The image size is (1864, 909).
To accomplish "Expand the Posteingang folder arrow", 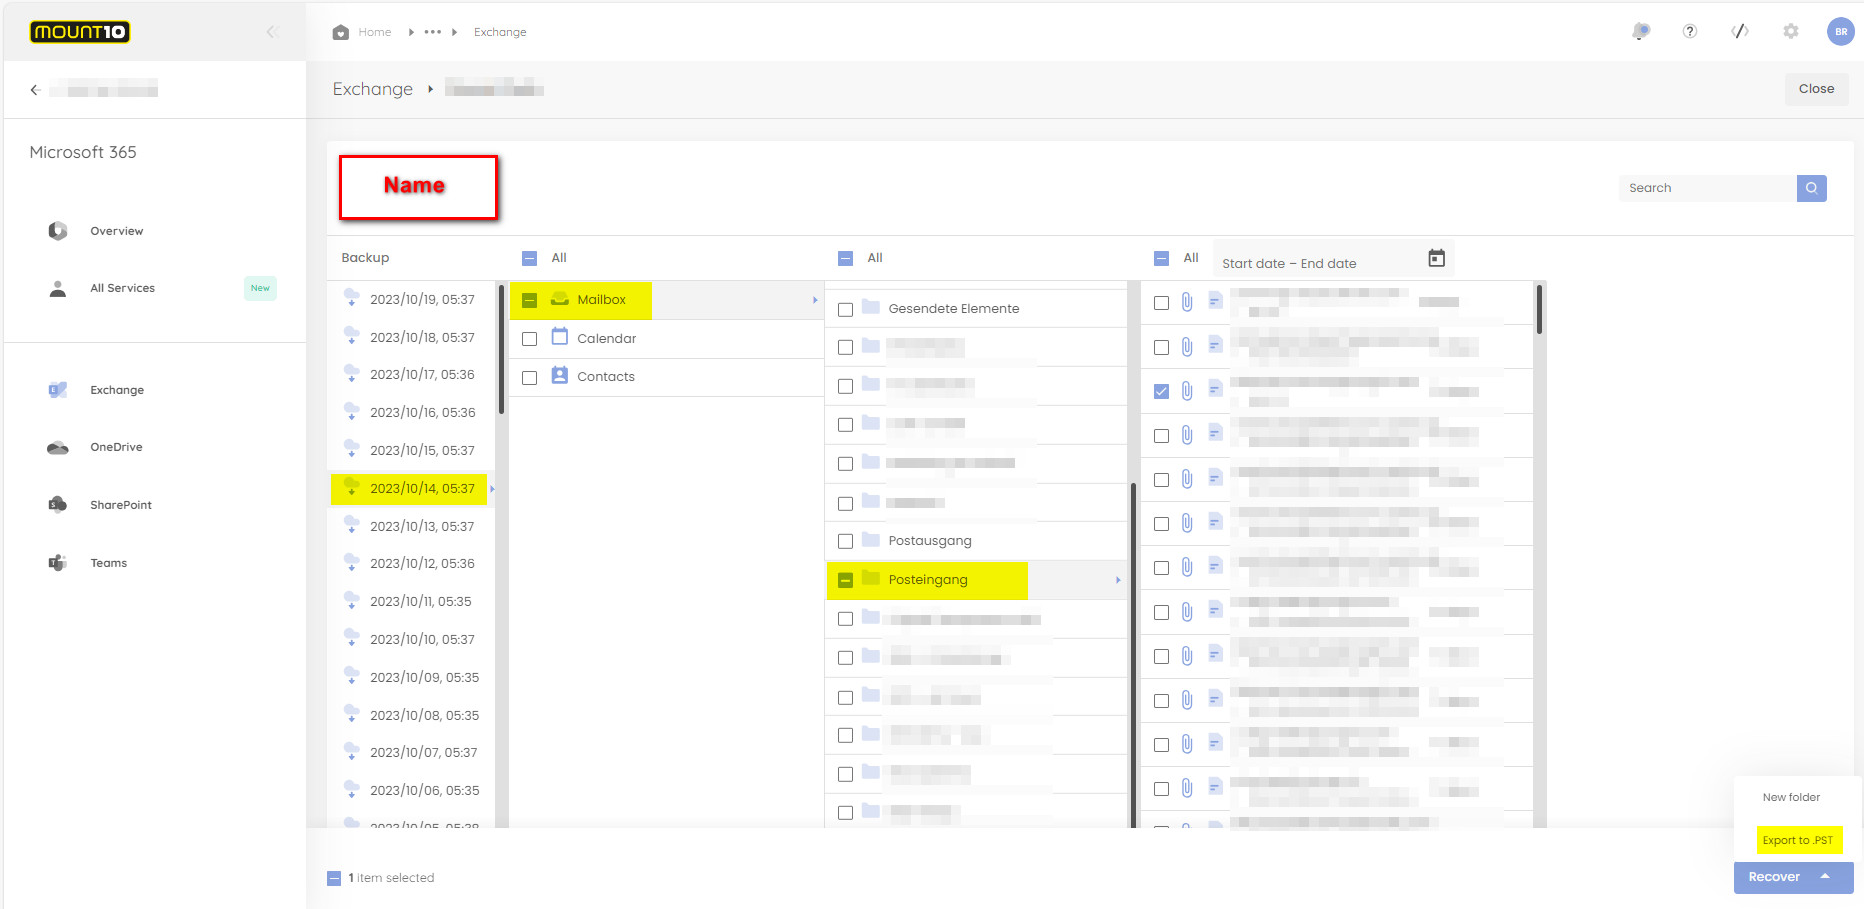I will [1117, 580].
